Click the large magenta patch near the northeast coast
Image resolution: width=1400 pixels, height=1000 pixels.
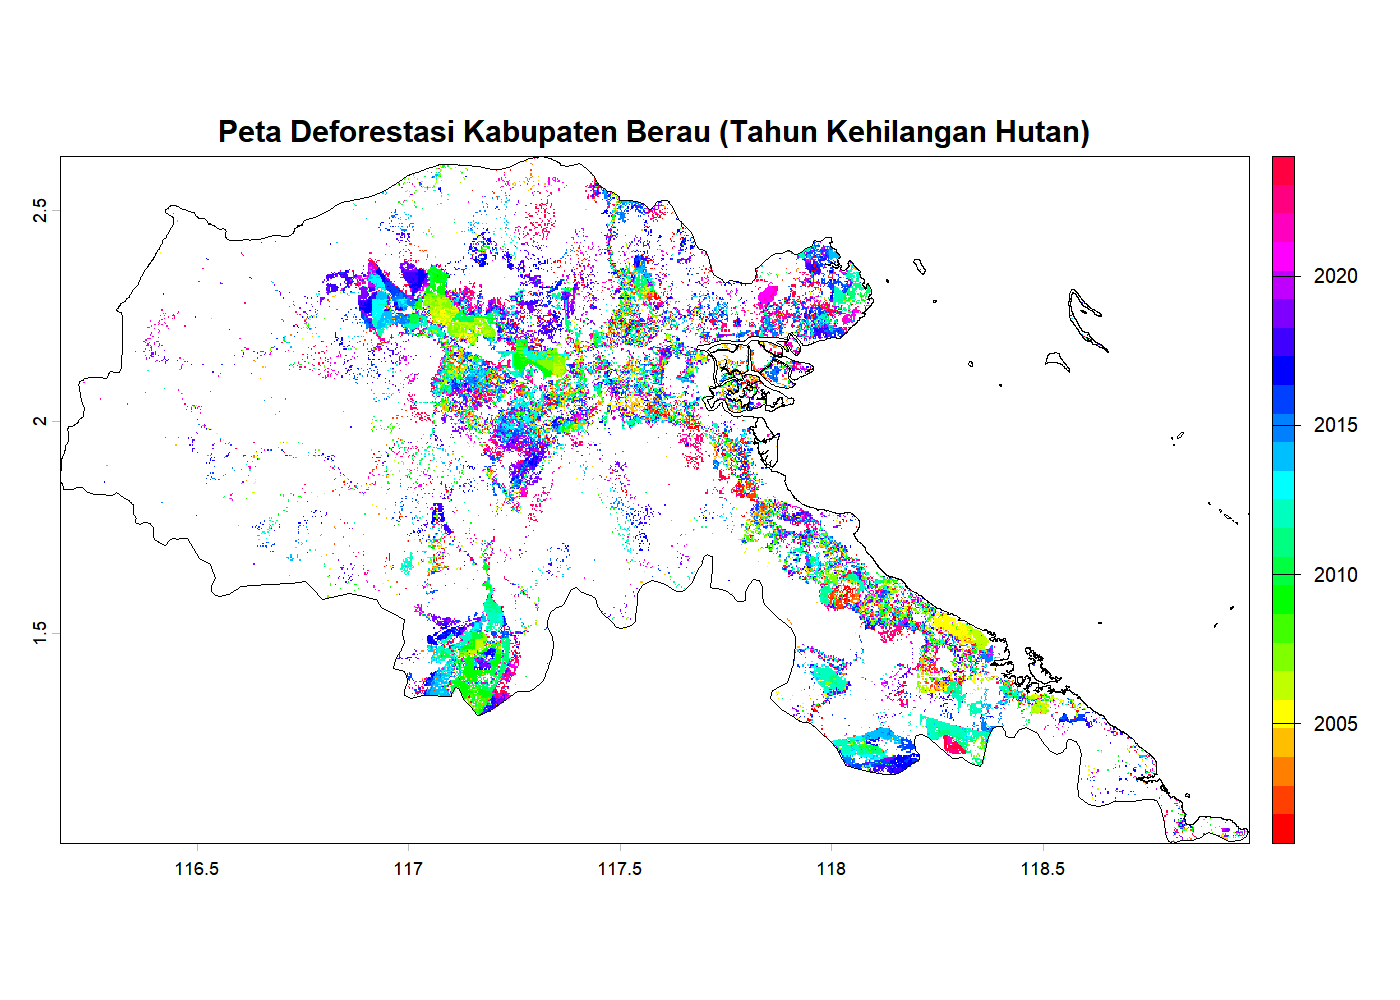[x=770, y=292]
